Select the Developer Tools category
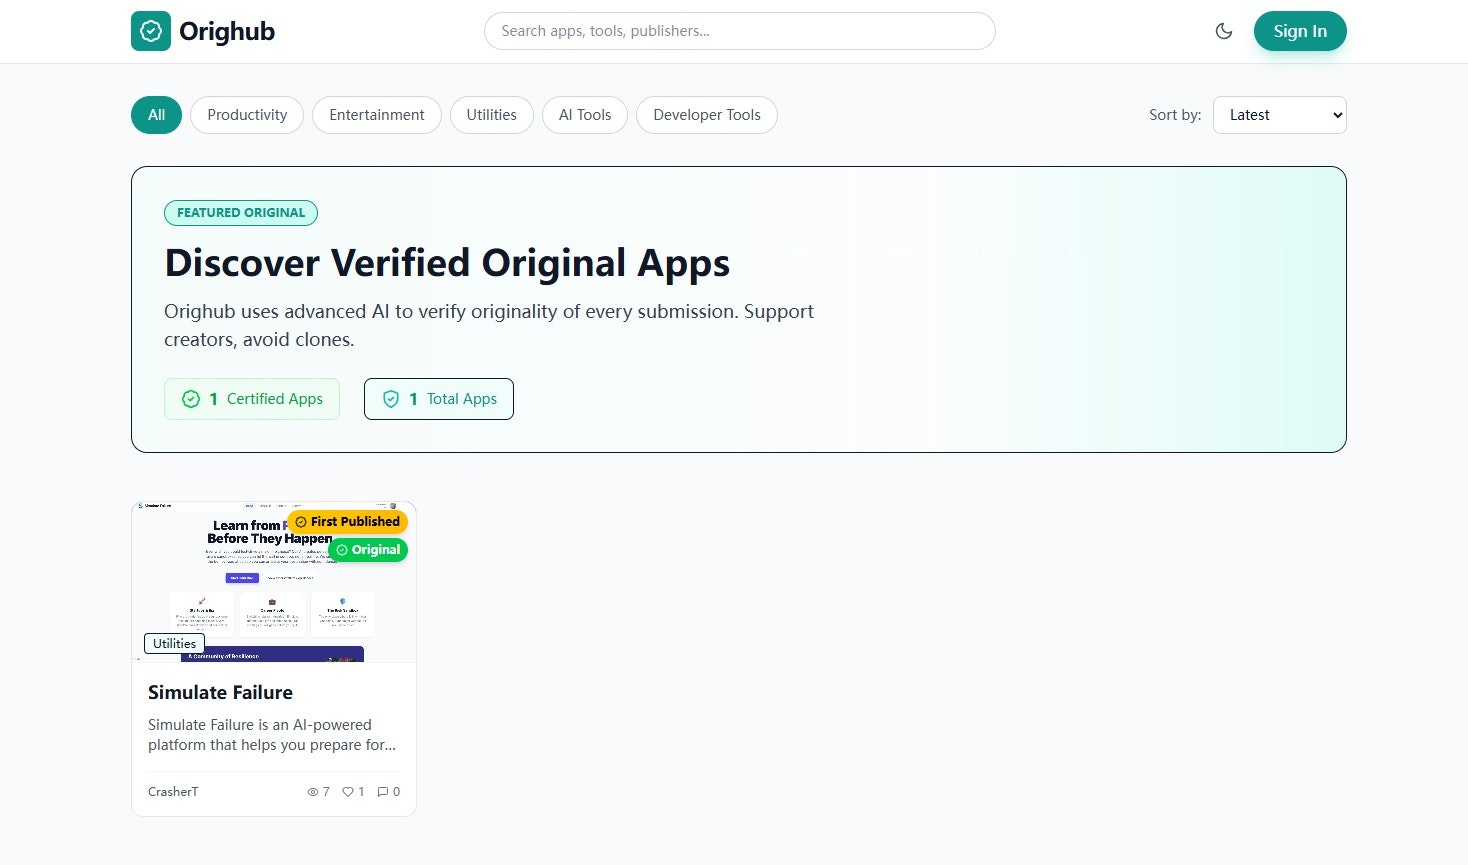 click(706, 114)
